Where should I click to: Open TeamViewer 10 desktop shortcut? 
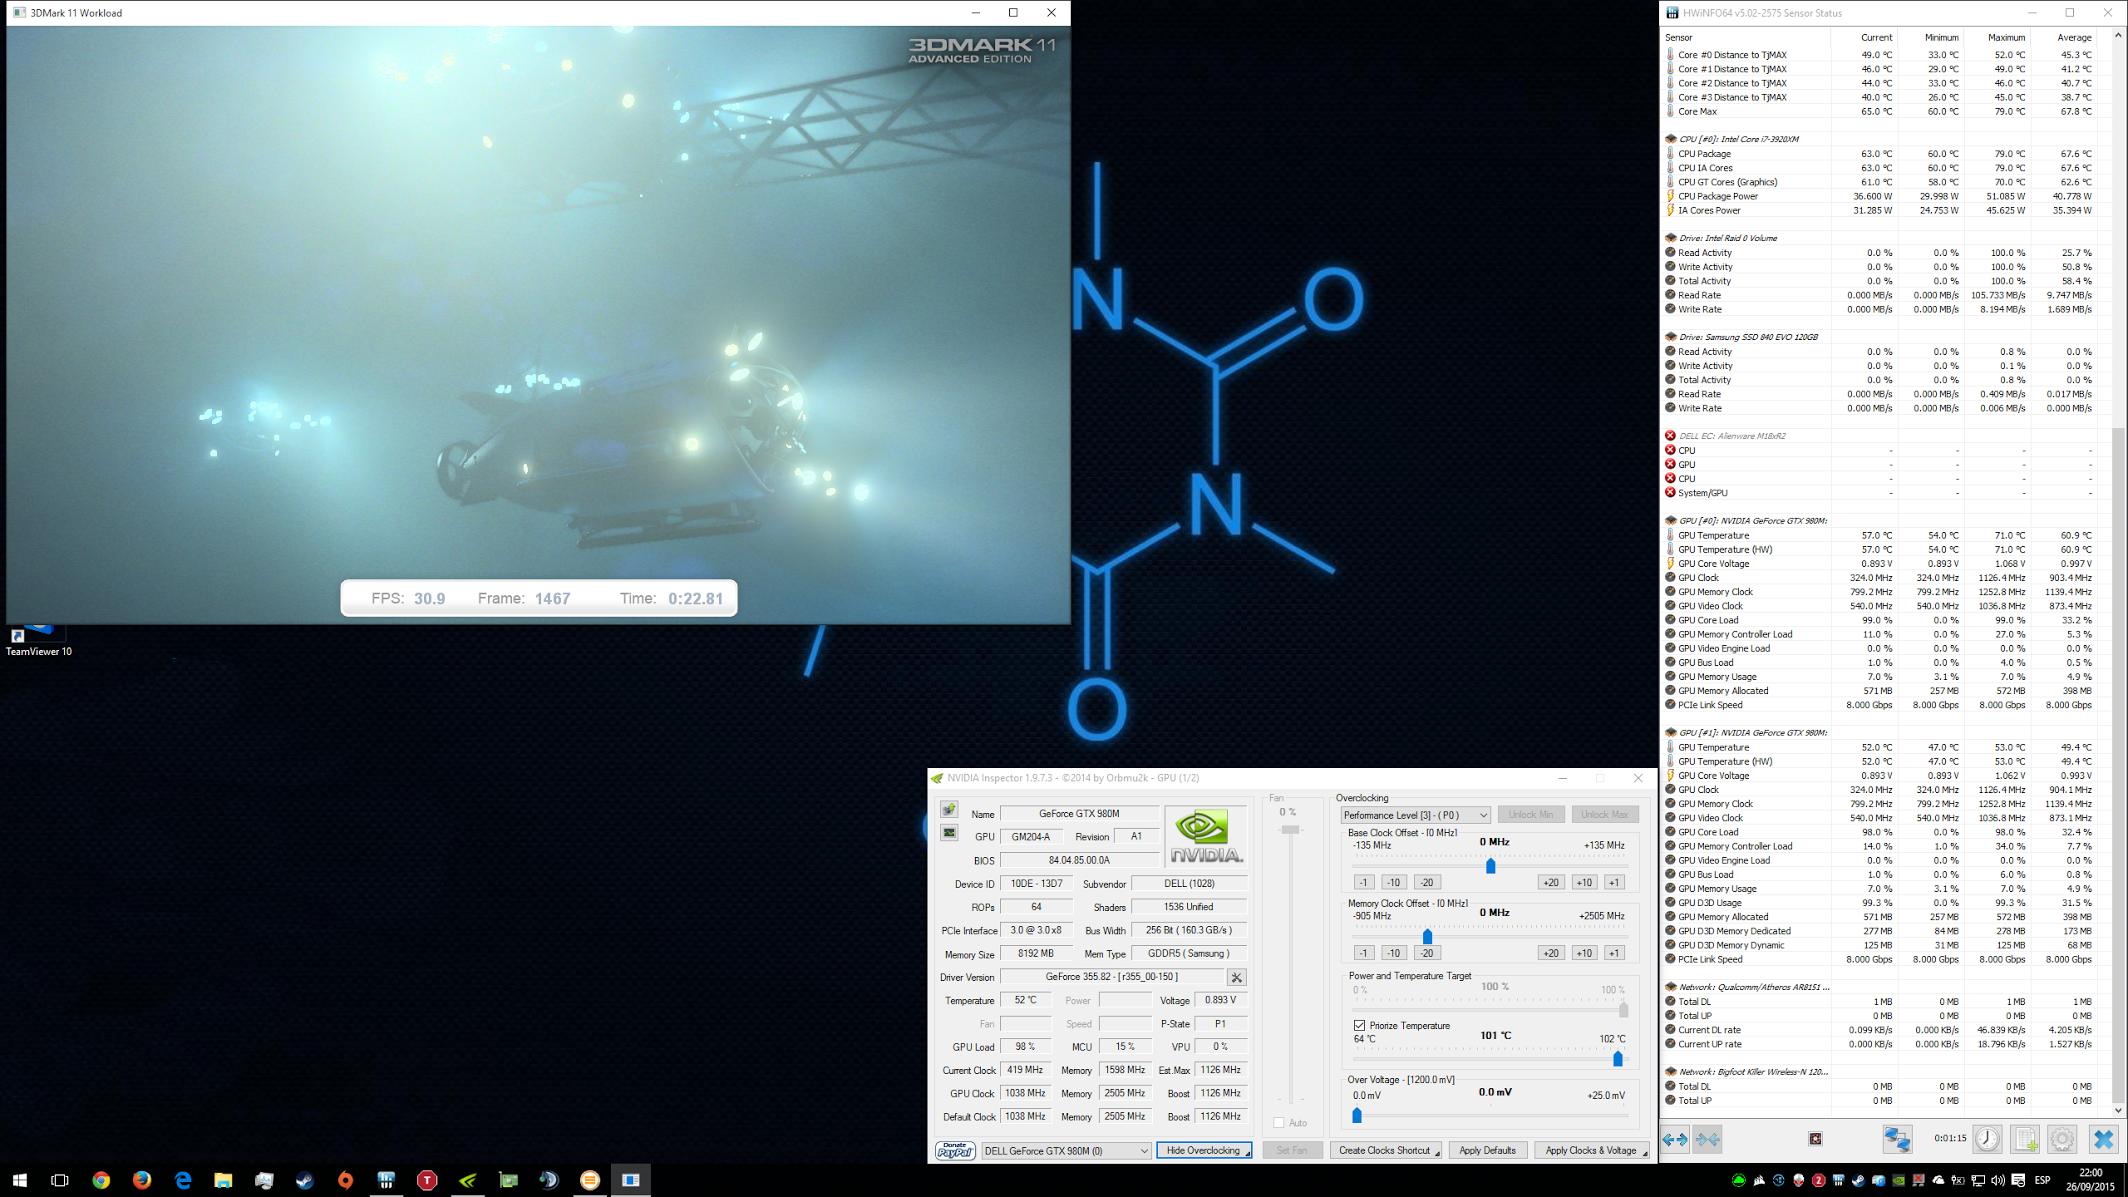click(x=38, y=640)
